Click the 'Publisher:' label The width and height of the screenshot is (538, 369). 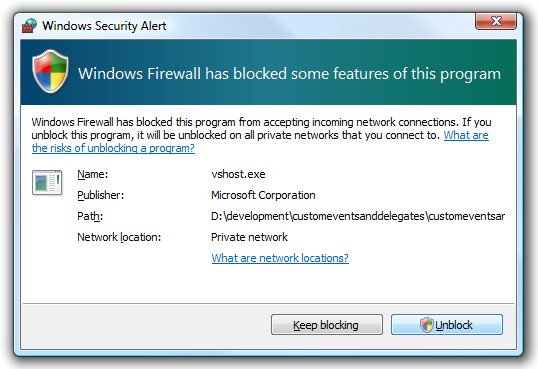(101, 195)
